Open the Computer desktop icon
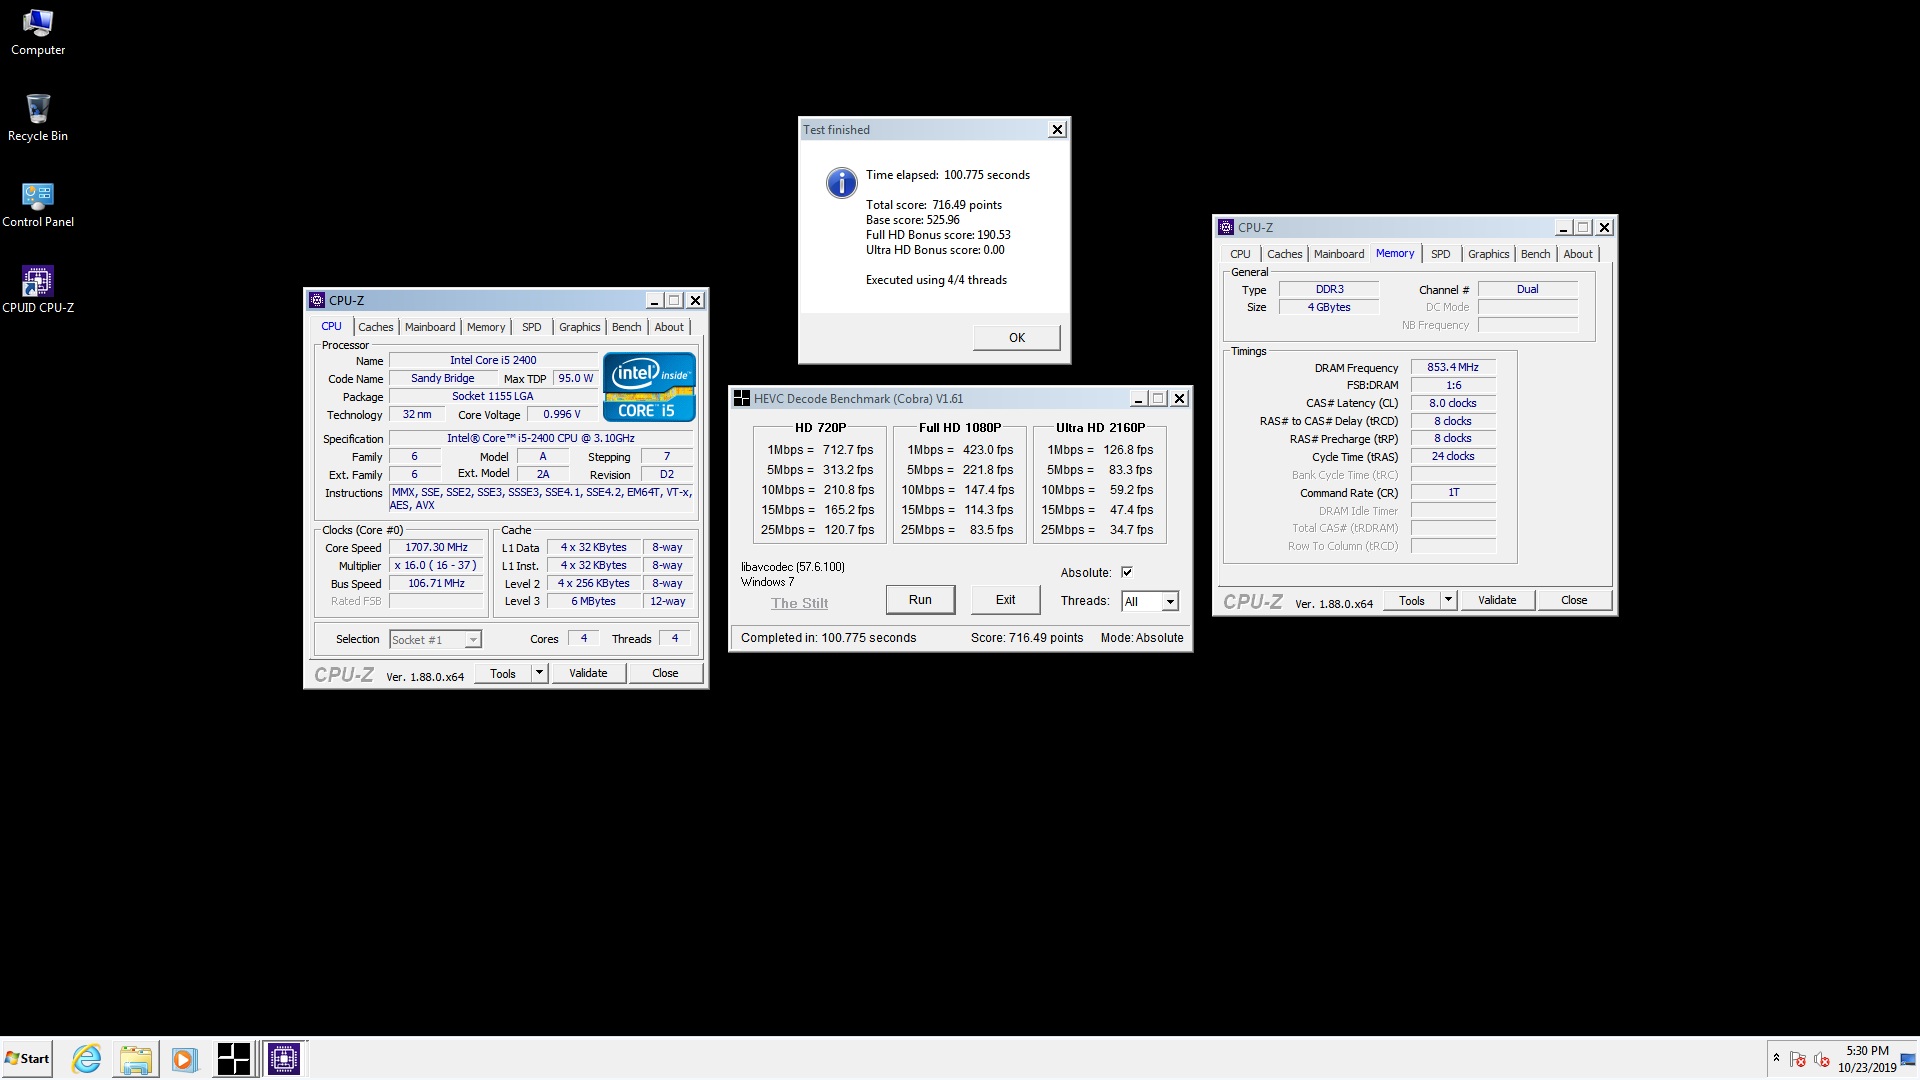Screen dimensions: 1920x1080 tap(38, 32)
